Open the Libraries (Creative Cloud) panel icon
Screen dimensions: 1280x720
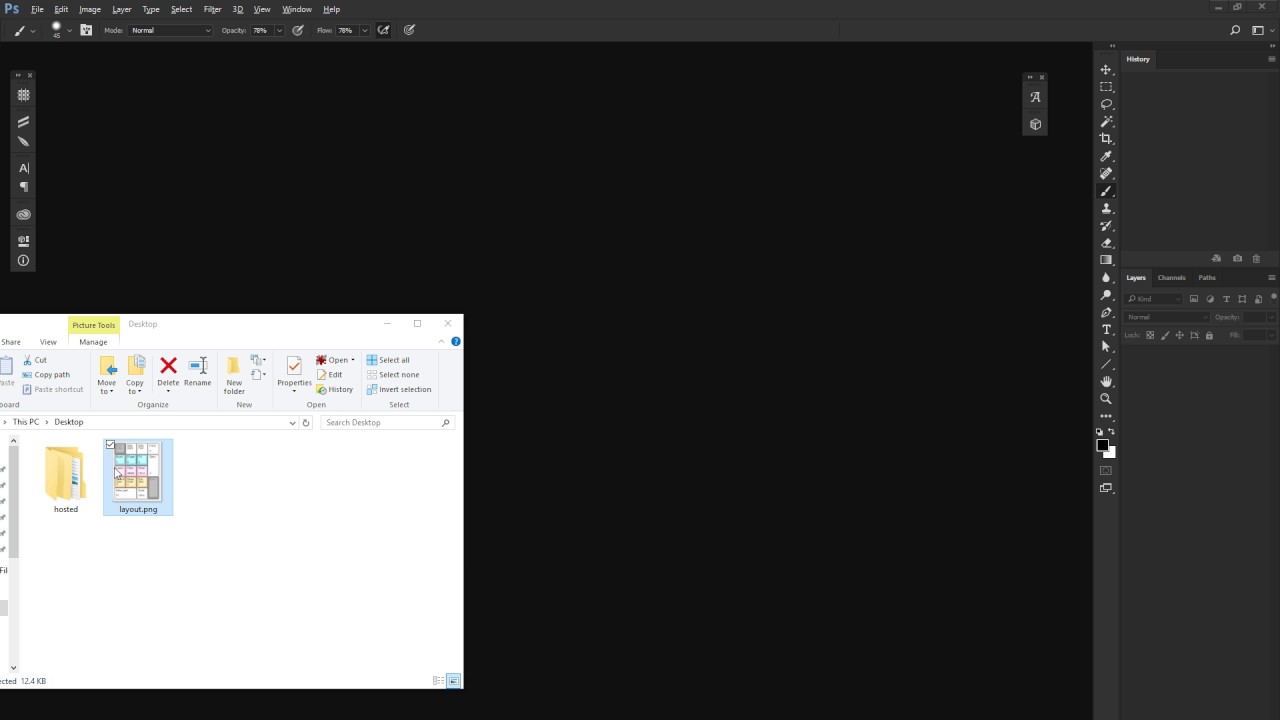tap(24, 214)
